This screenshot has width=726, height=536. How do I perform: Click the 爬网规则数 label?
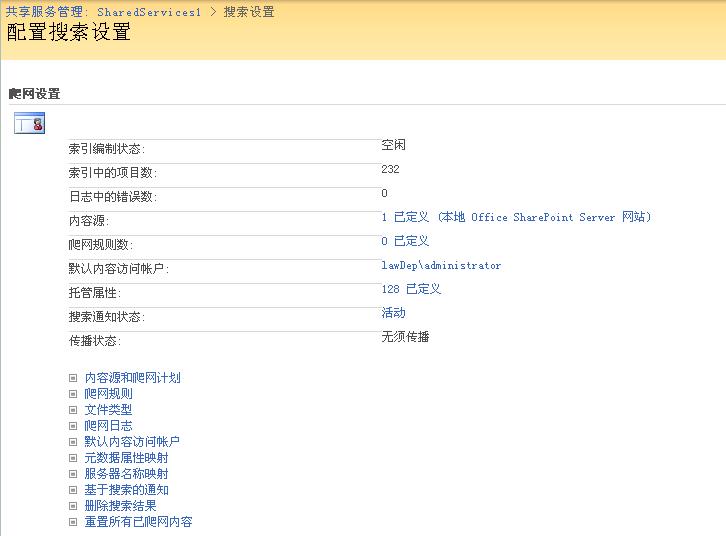(101, 245)
